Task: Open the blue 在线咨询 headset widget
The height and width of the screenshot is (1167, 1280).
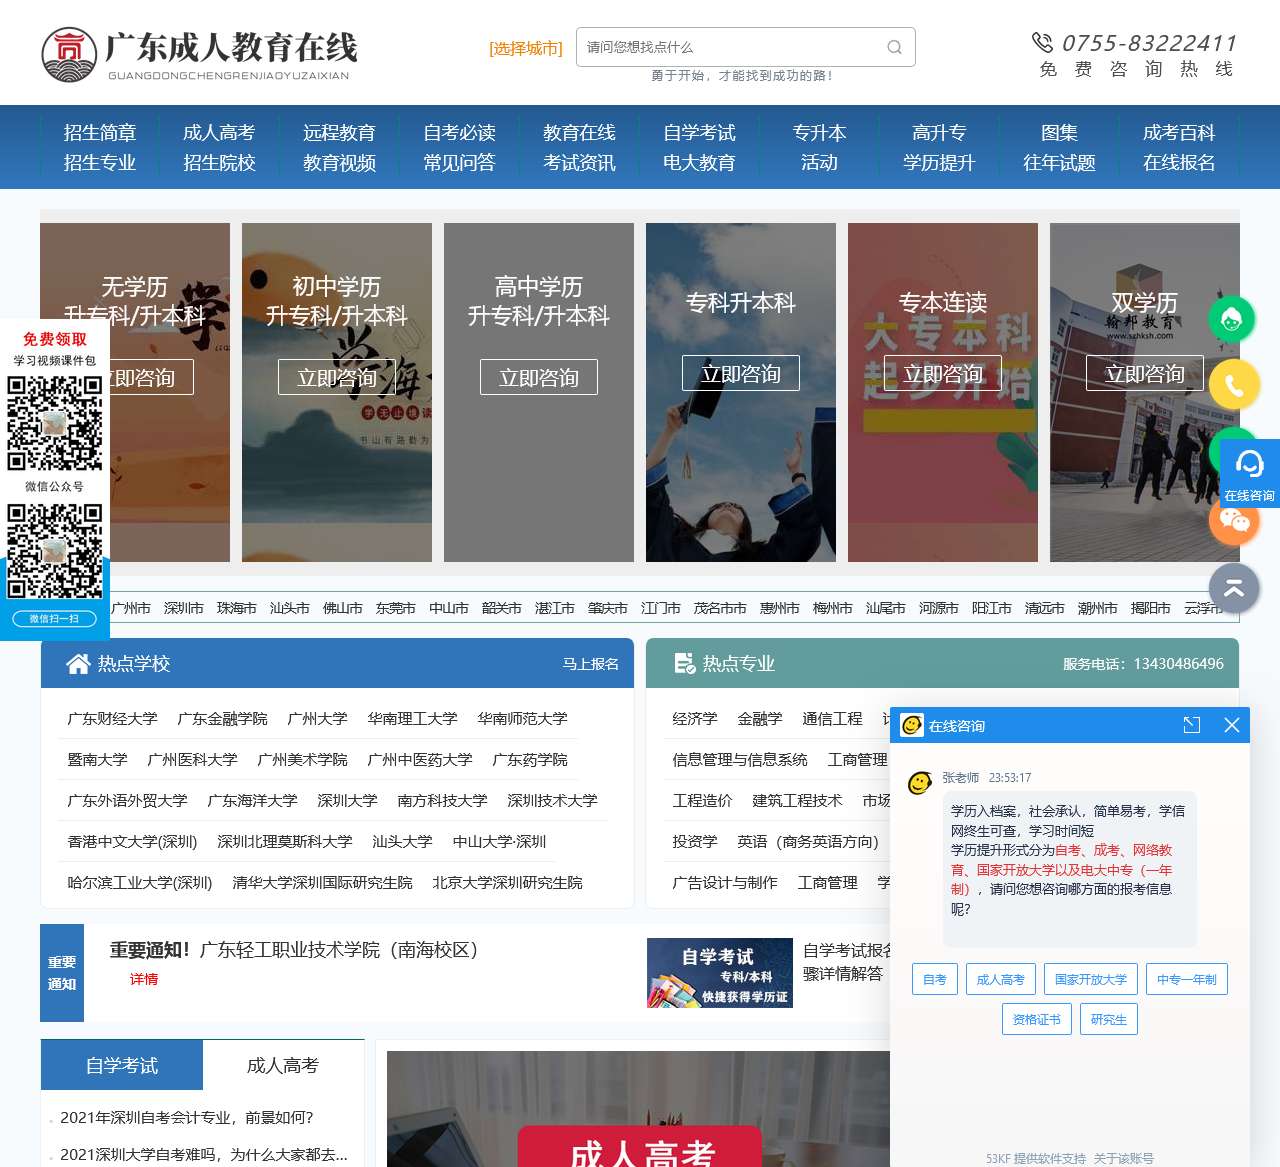Action: (x=1249, y=472)
